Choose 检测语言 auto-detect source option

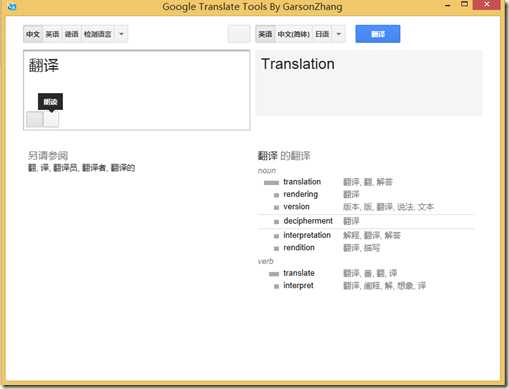pyautogui.click(x=98, y=34)
